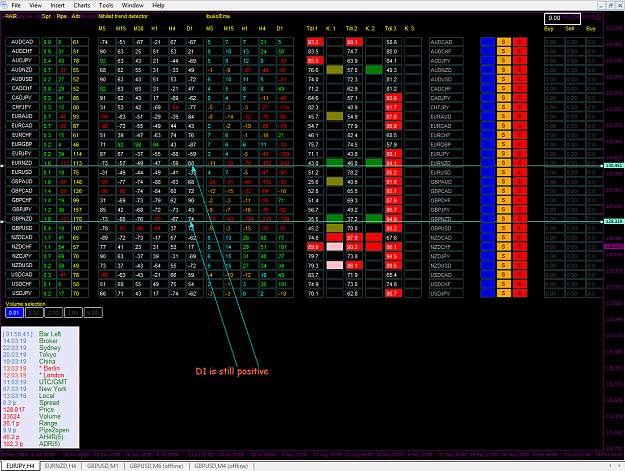
Task: Switch to the EURNZD,H4 chart tab
Action: [61, 466]
